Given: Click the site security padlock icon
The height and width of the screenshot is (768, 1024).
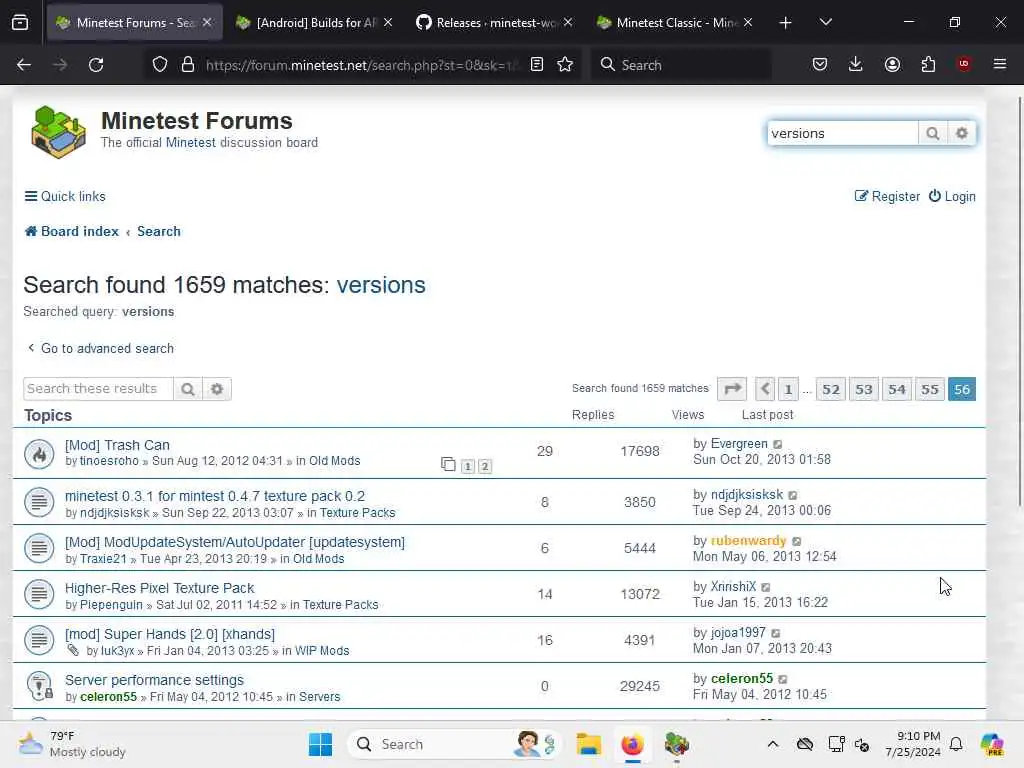Looking at the screenshot, I should pos(188,65).
